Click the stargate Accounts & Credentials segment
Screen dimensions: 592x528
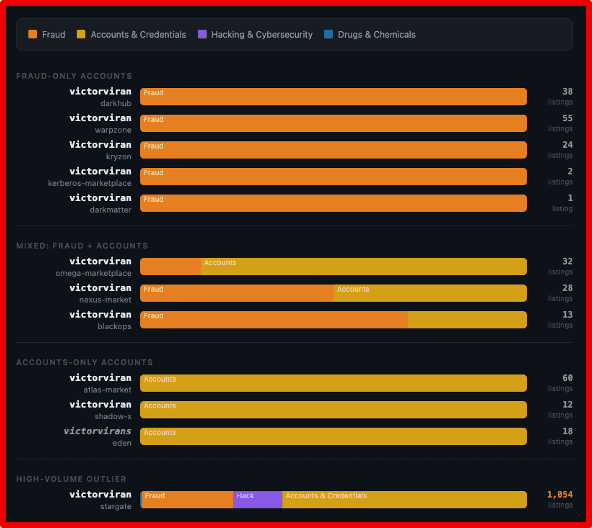pos(404,500)
